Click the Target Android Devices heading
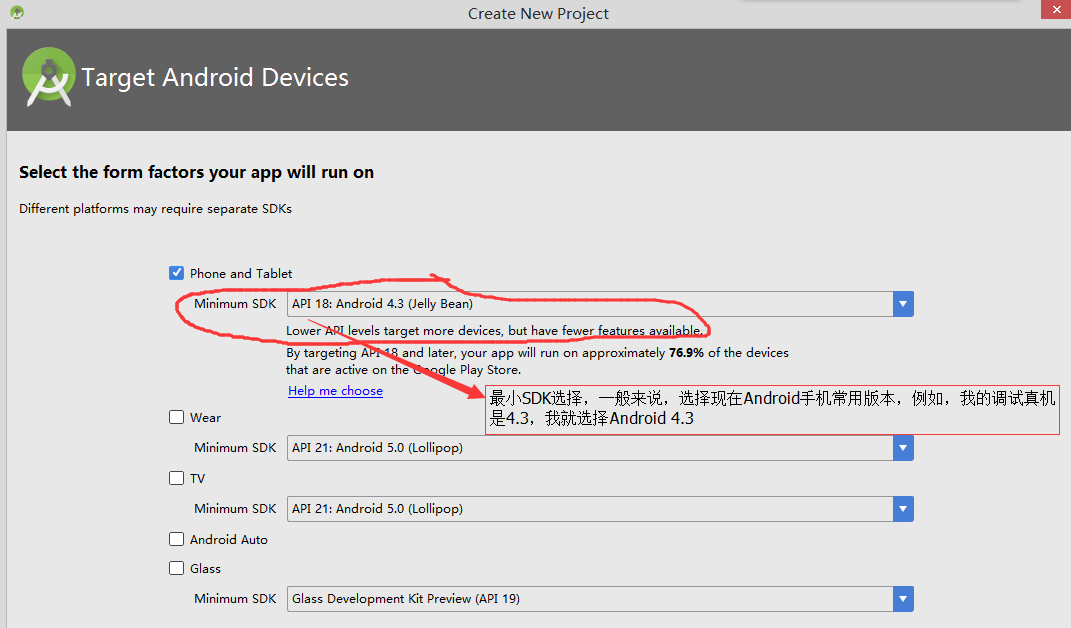The width and height of the screenshot is (1071, 628). coord(215,77)
